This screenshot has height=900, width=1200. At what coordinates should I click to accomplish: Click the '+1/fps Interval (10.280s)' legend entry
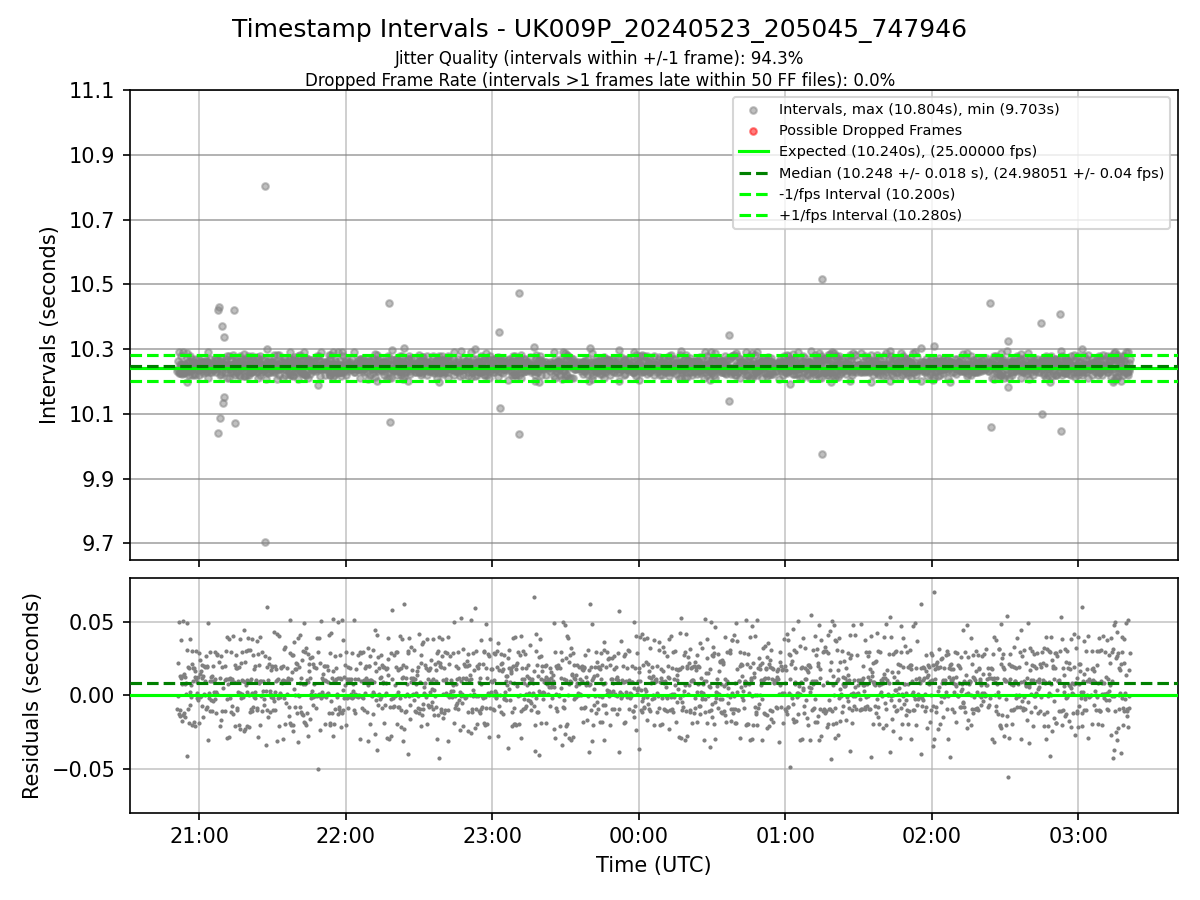[870, 215]
